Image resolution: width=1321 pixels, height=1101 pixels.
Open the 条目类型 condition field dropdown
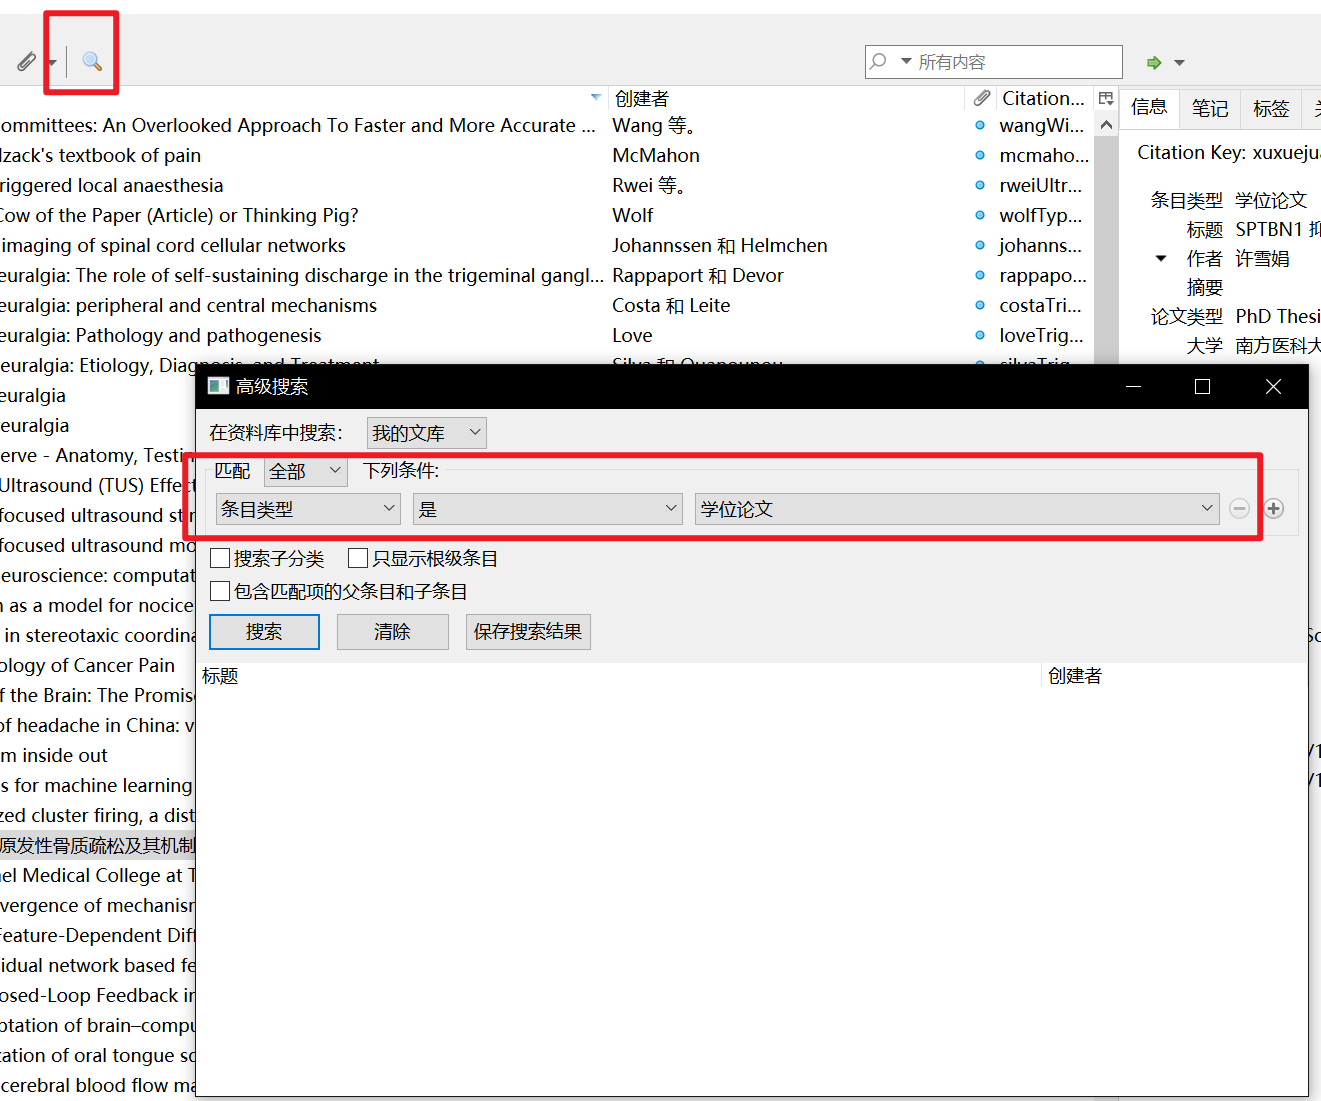(x=309, y=509)
